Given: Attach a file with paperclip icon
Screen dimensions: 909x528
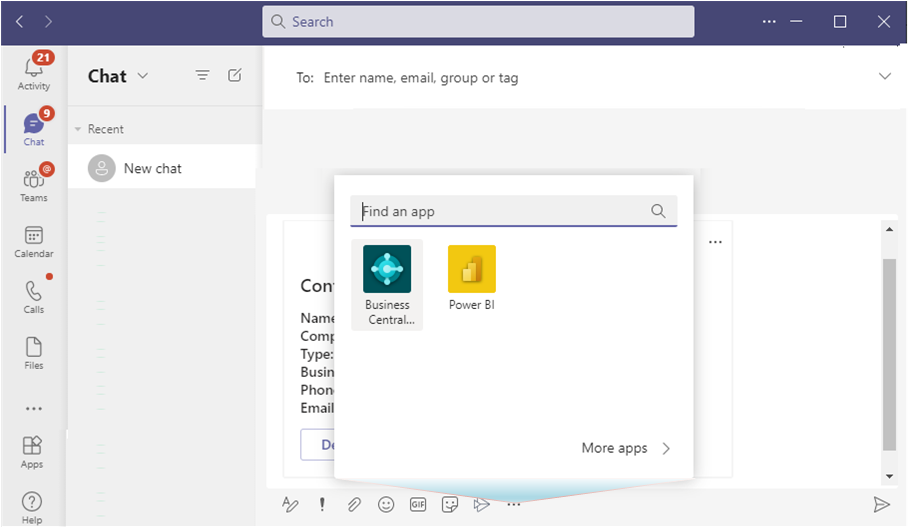Looking at the screenshot, I should pyautogui.click(x=354, y=505).
